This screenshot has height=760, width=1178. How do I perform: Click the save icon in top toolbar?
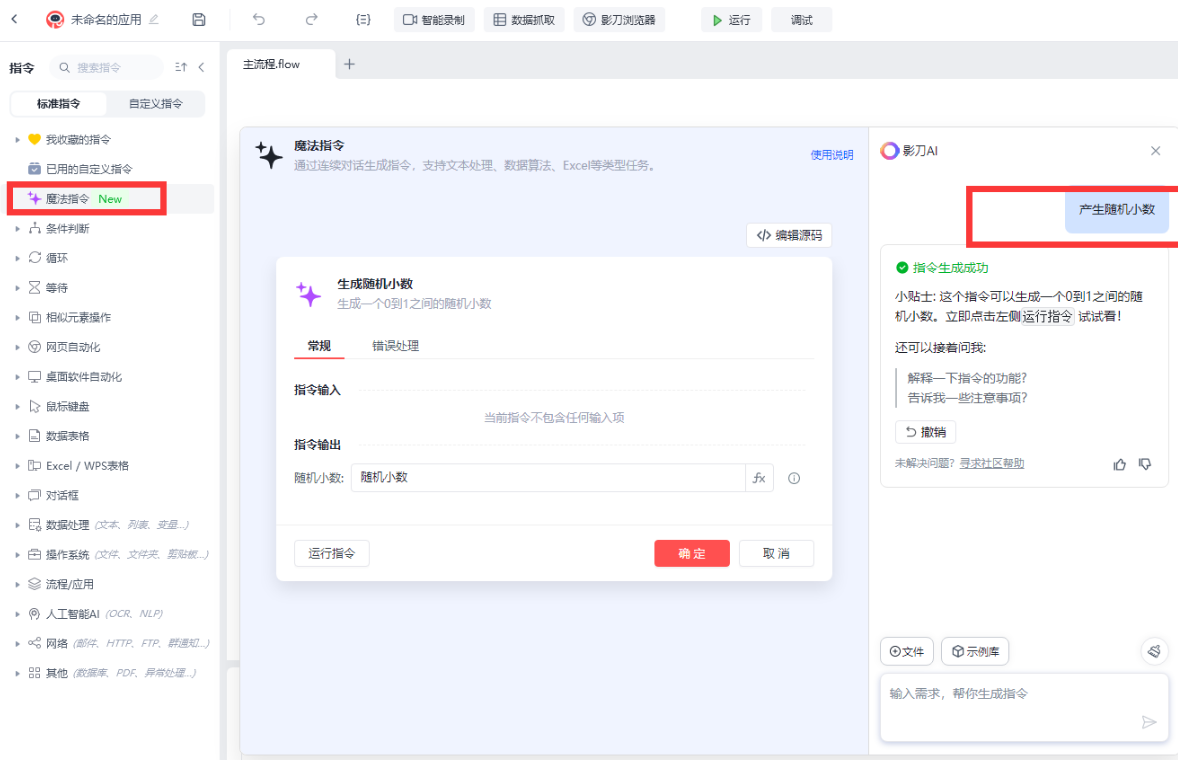click(199, 20)
